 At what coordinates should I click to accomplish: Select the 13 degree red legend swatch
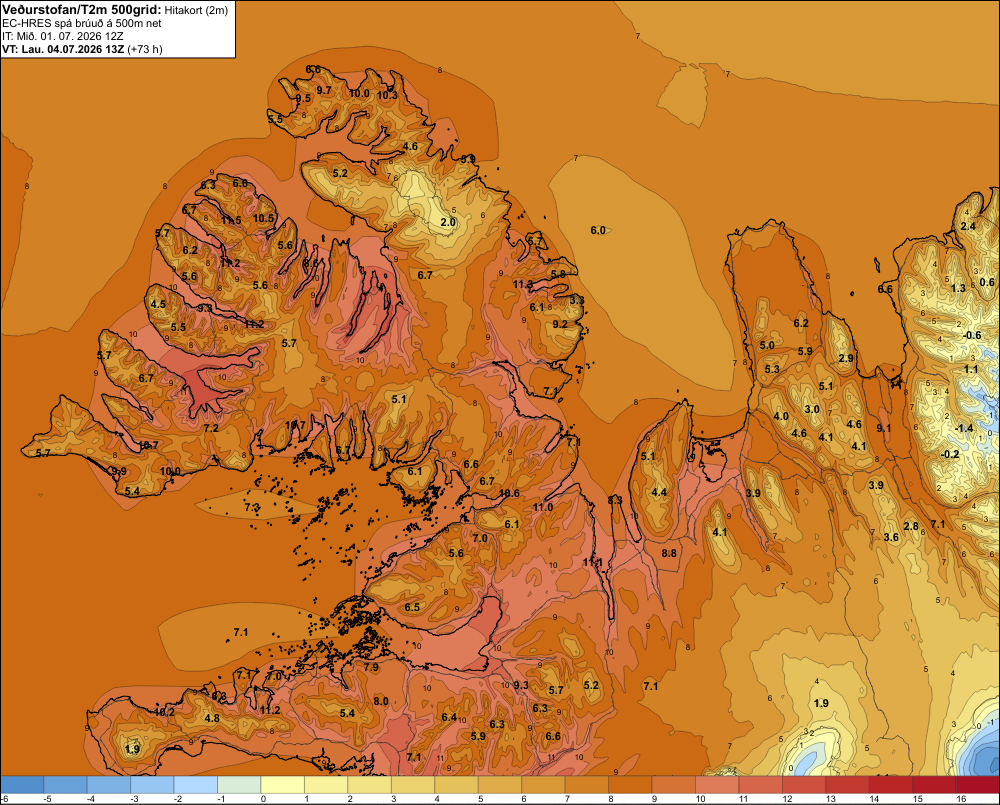(848, 785)
